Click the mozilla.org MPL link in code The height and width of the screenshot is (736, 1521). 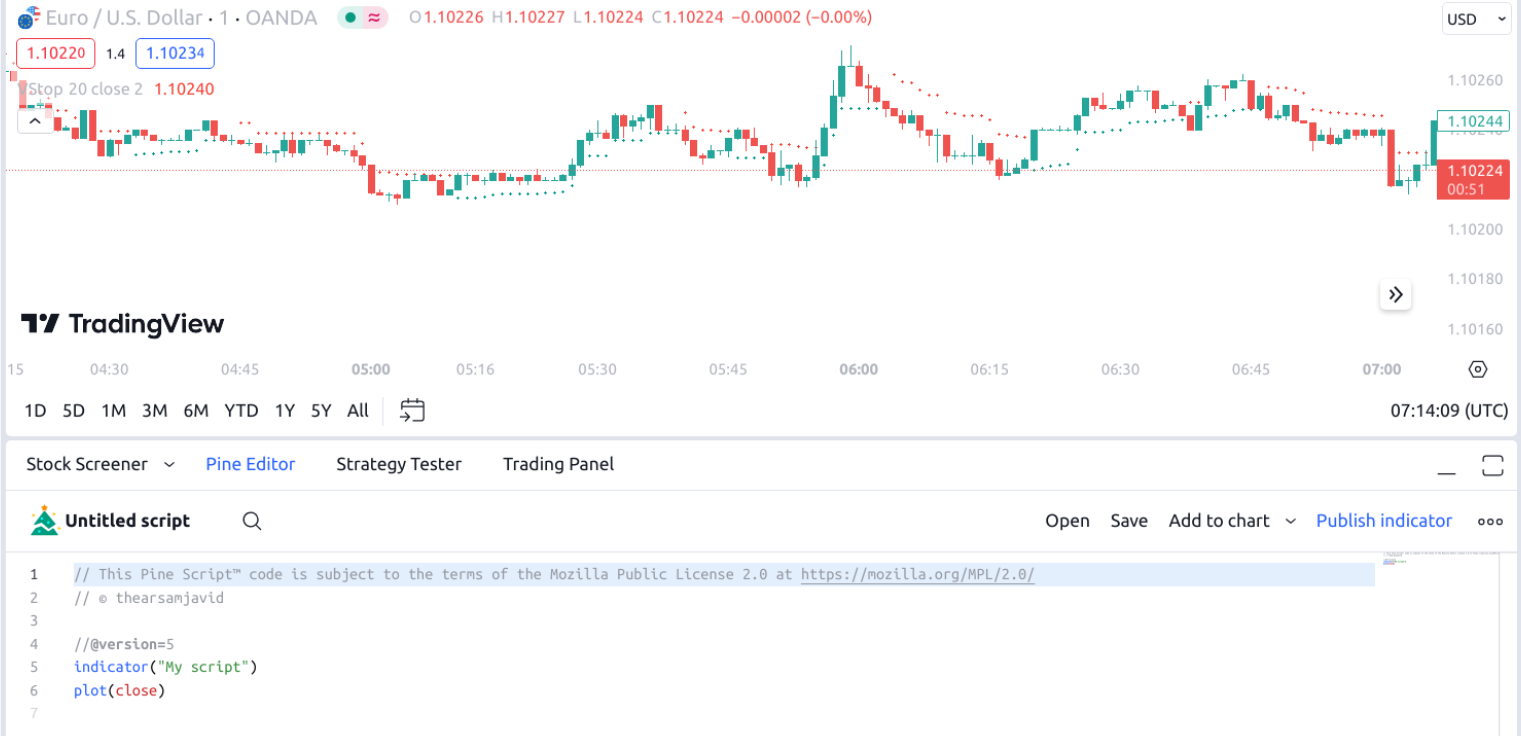point(917,575)
